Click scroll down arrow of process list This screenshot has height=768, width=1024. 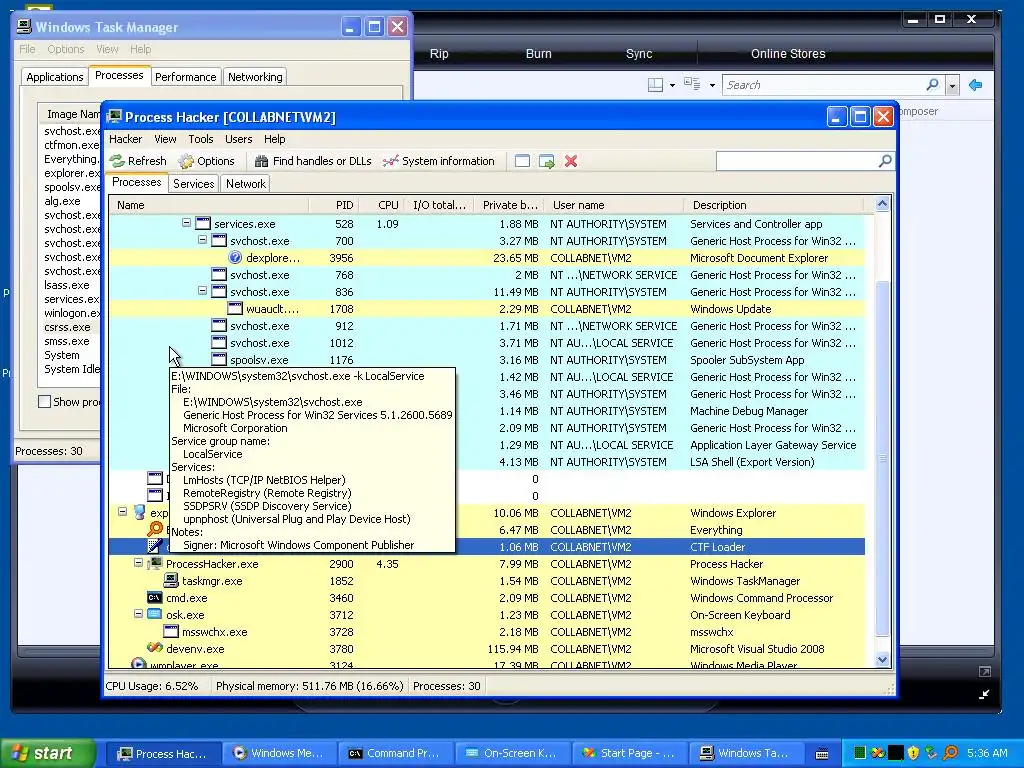(x=882, y=660)
